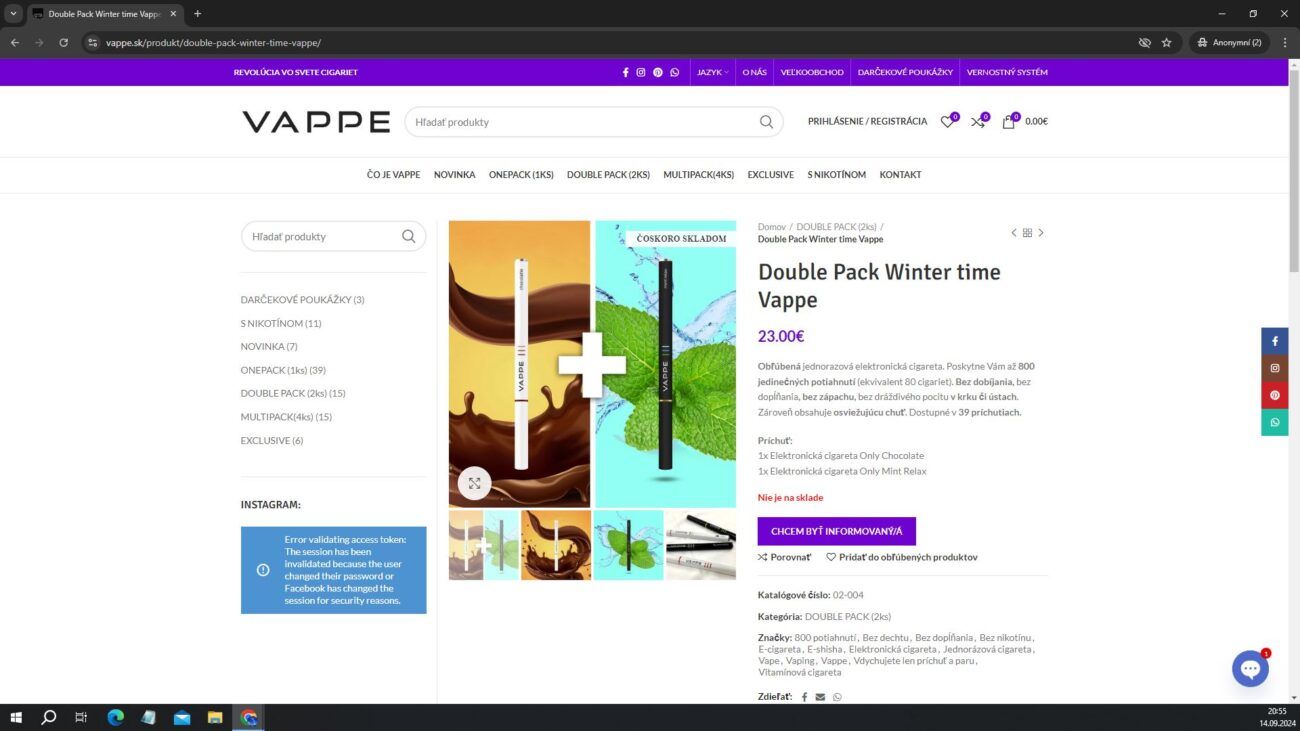Open the chat messenger bubble
This screenshot has height=731, width=1300.
click(x=1250, y=668)
